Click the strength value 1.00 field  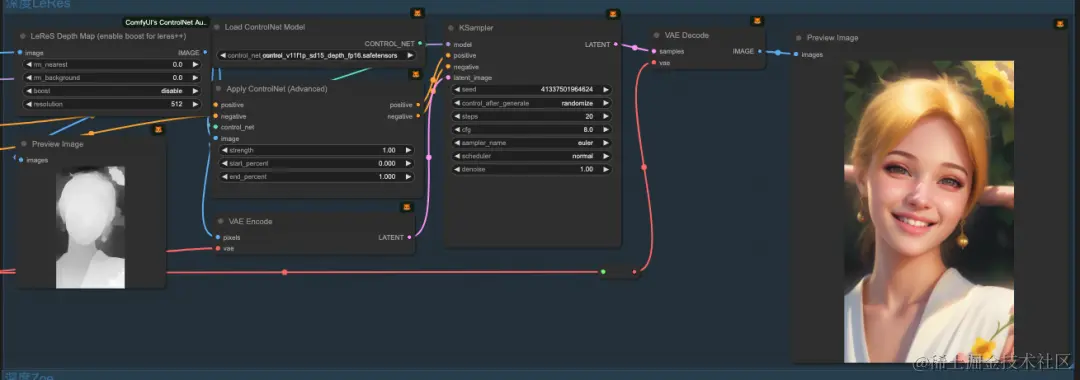point(317,150)
